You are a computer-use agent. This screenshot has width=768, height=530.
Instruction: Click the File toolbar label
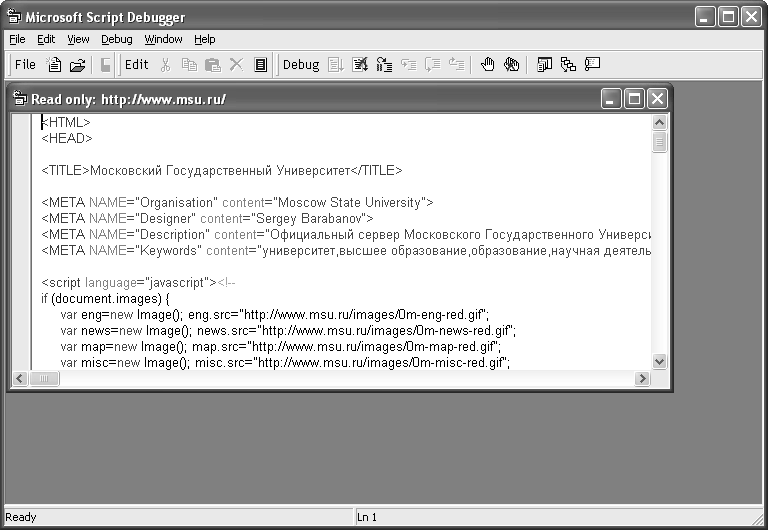click(25, 65)
